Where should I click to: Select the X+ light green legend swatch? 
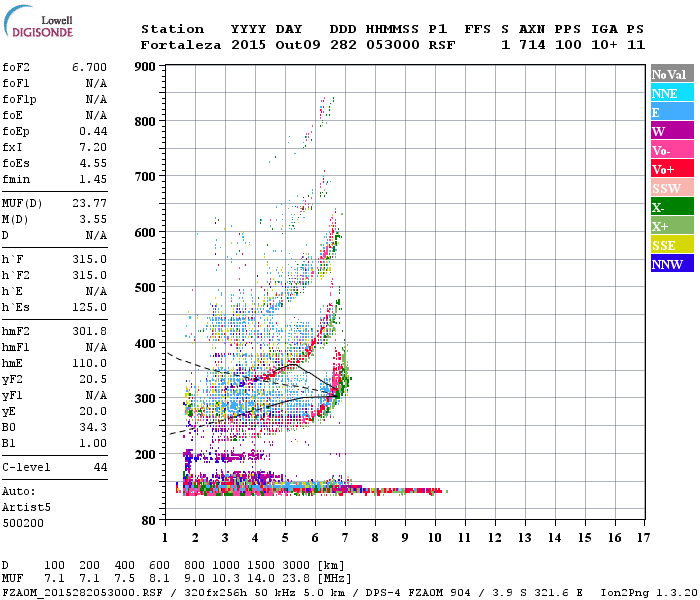tap(672, 226)
